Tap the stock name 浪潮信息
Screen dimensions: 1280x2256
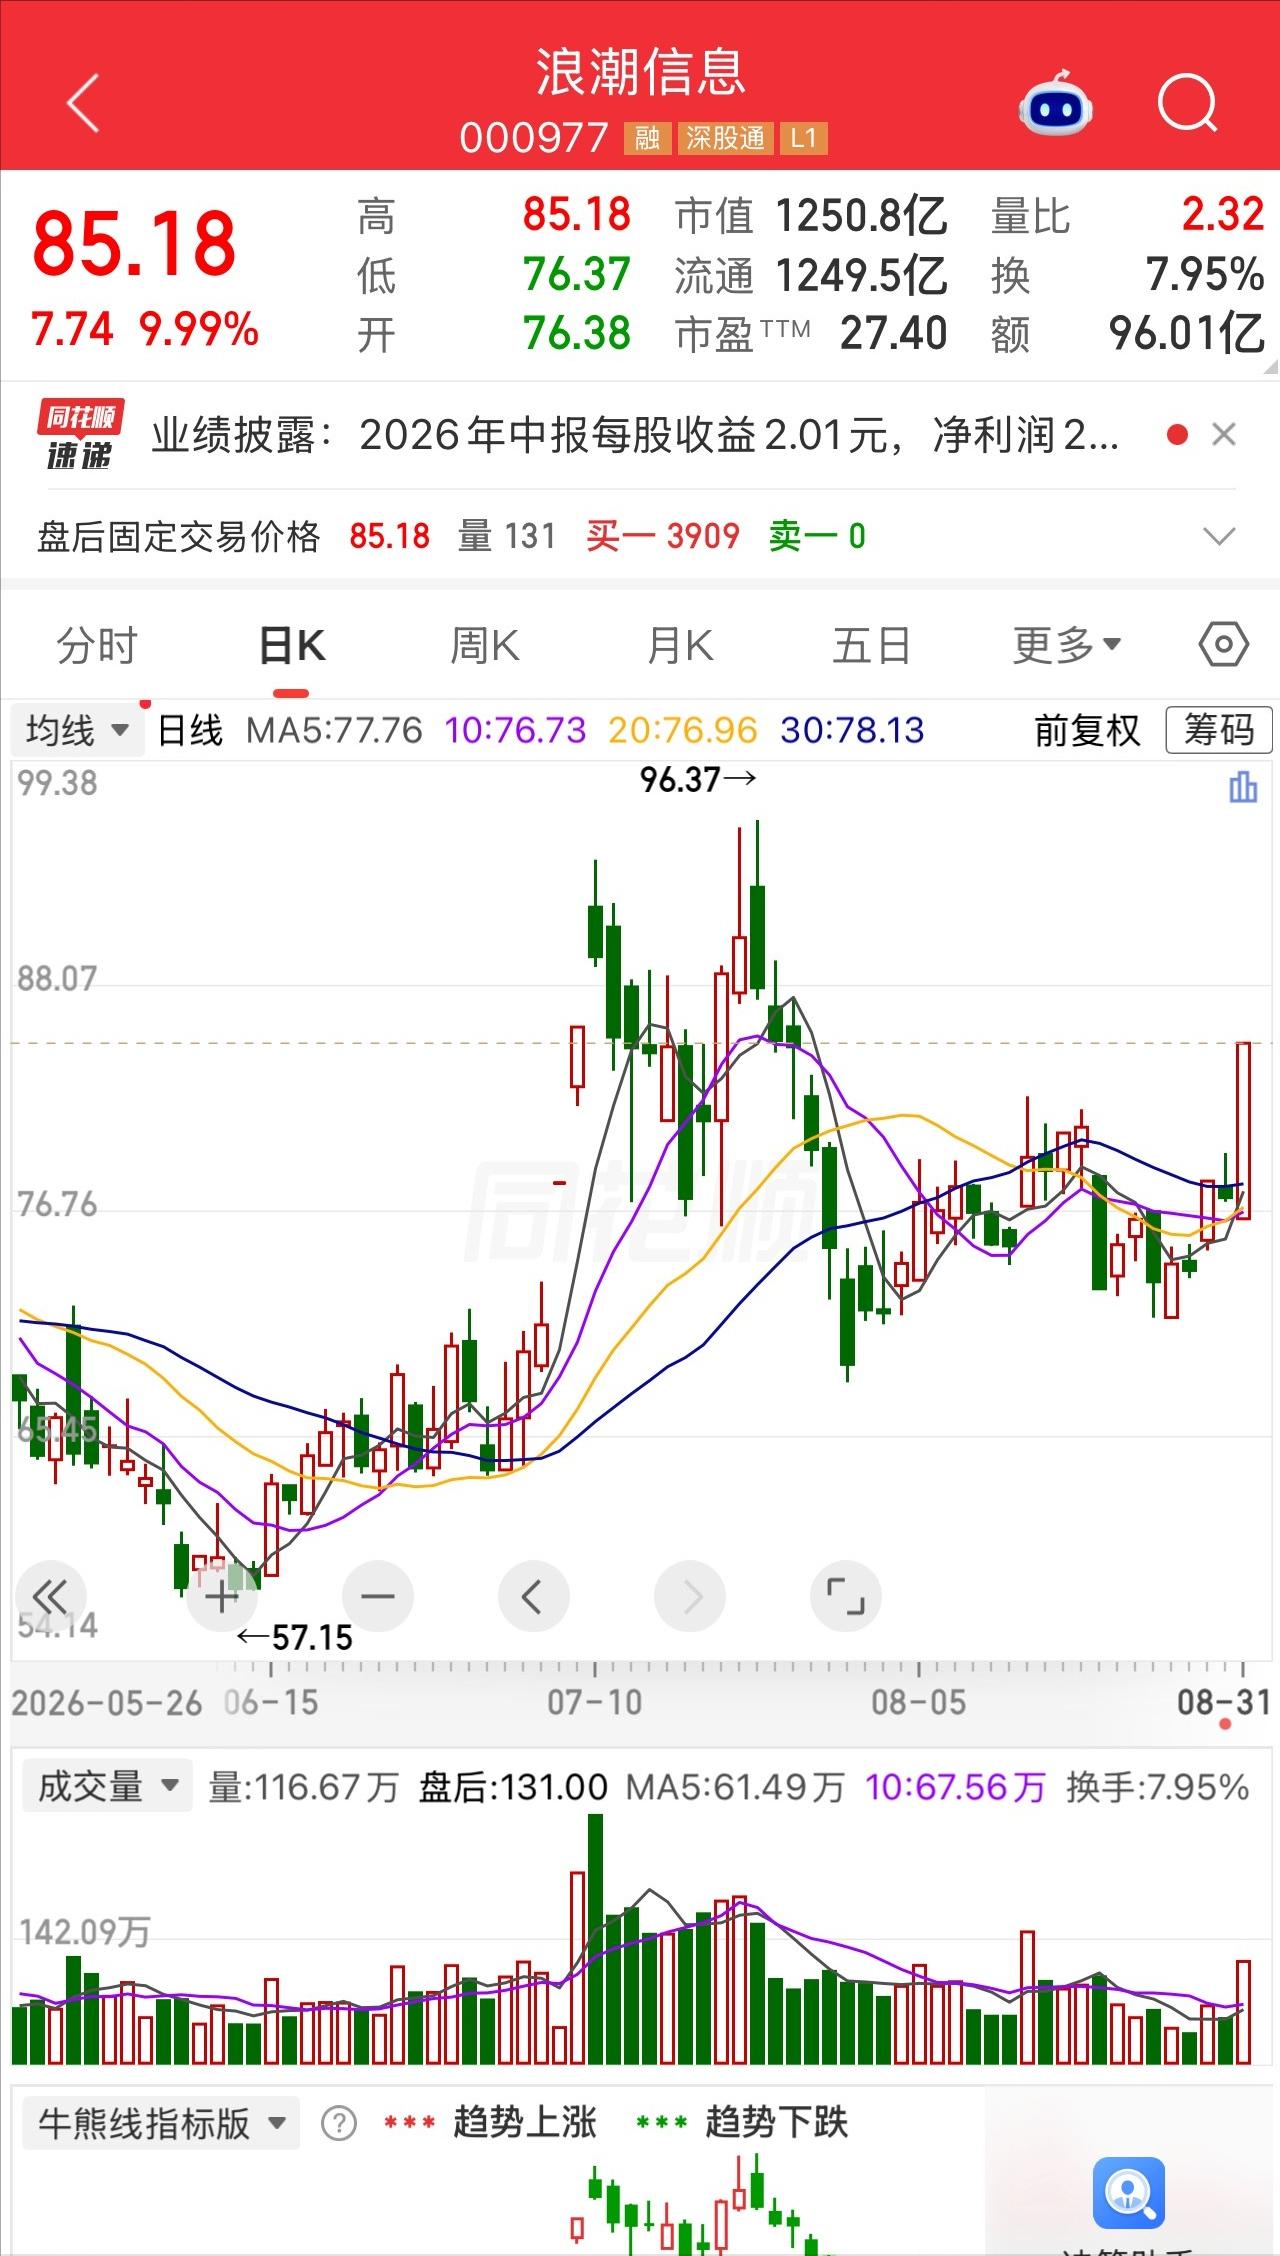[641, 72]
